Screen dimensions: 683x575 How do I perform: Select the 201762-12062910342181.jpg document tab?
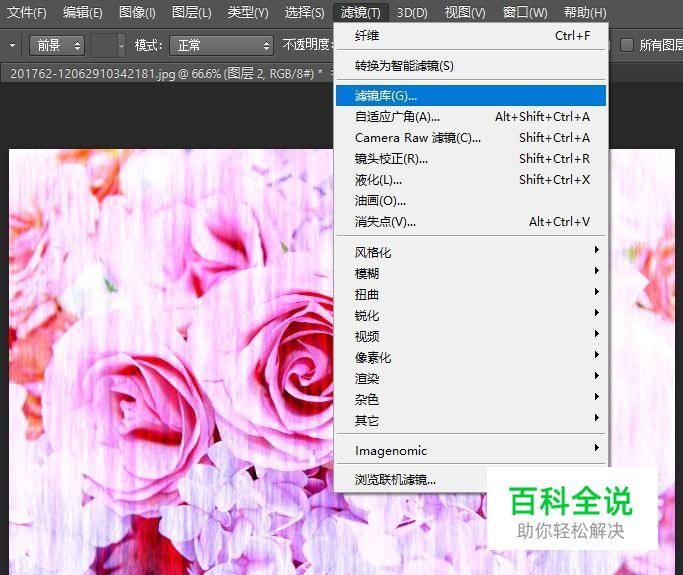coord(166,73)
